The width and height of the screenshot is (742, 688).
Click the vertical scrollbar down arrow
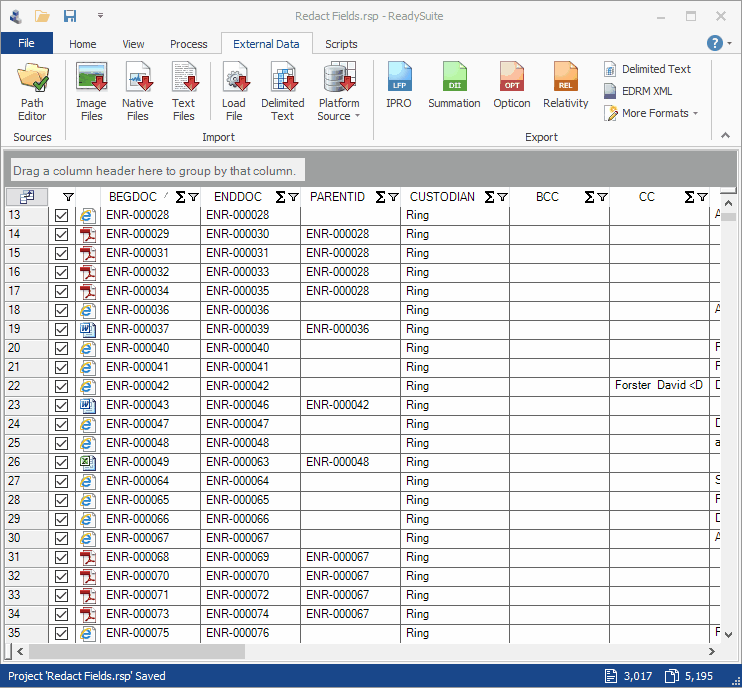pyautogui.click(x=729, y=635)
